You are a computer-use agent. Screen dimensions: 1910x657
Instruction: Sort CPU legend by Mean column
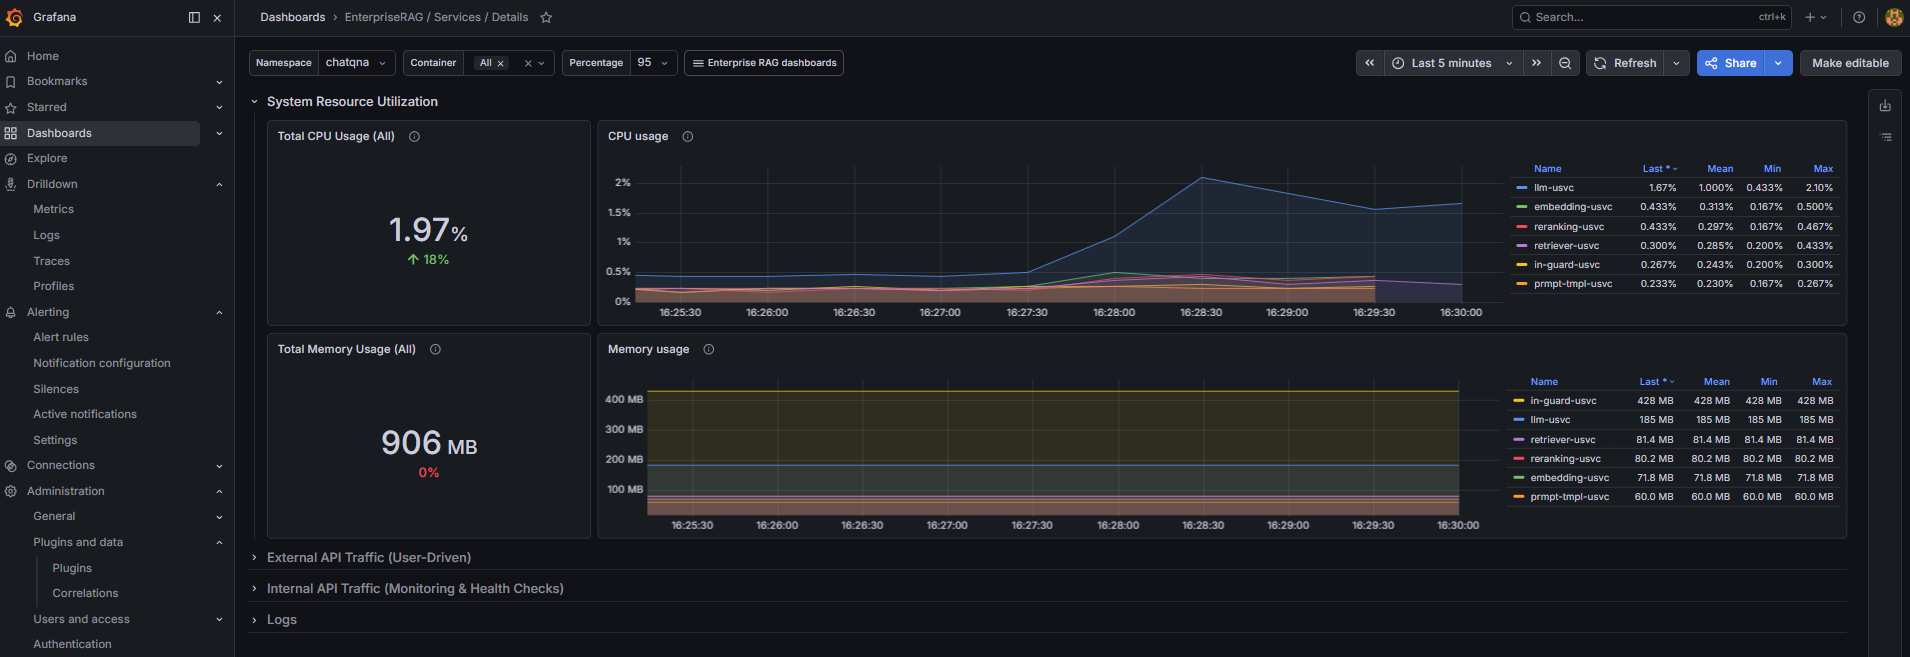tap(1720, 169)
